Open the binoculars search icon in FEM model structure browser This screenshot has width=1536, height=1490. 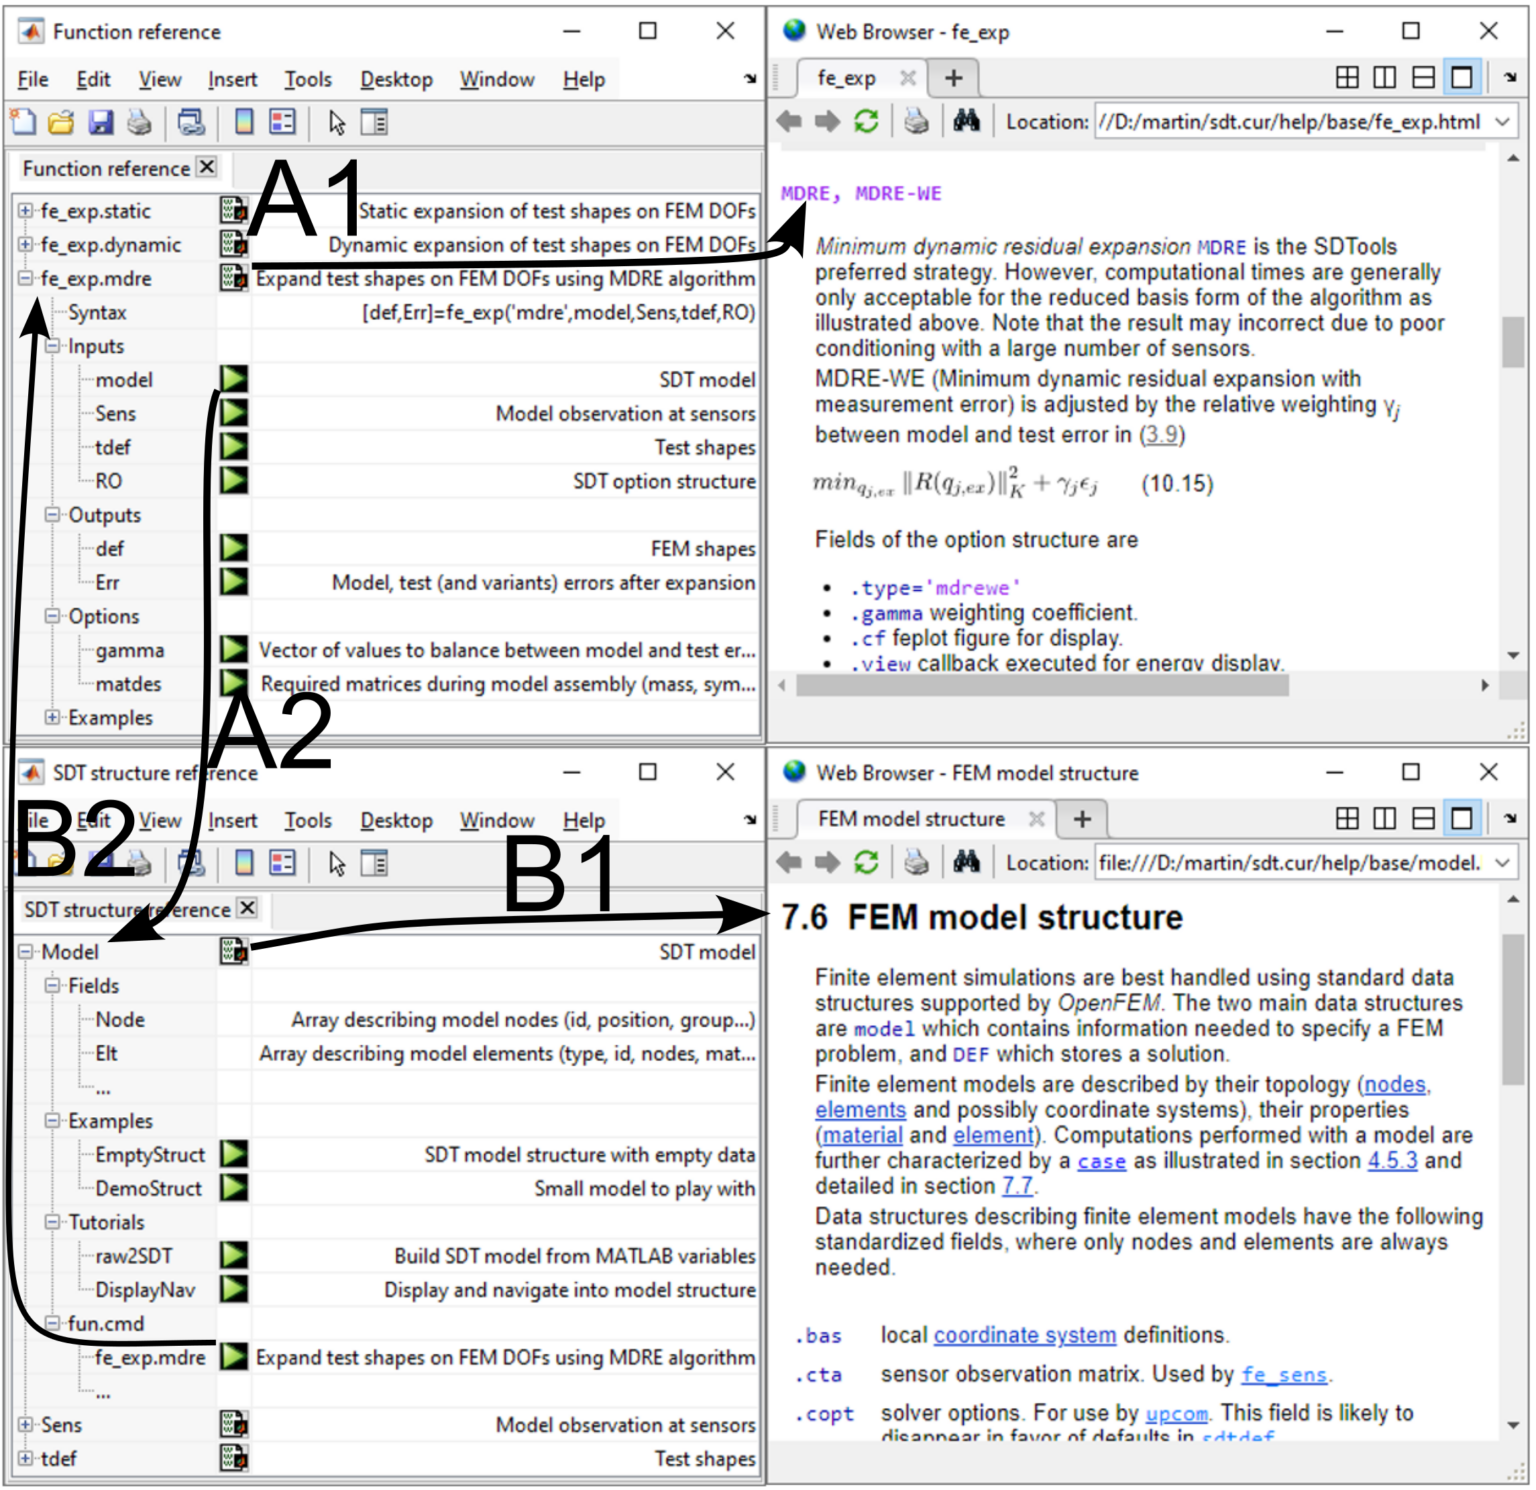pyautogui.click(x=968, y=862)
